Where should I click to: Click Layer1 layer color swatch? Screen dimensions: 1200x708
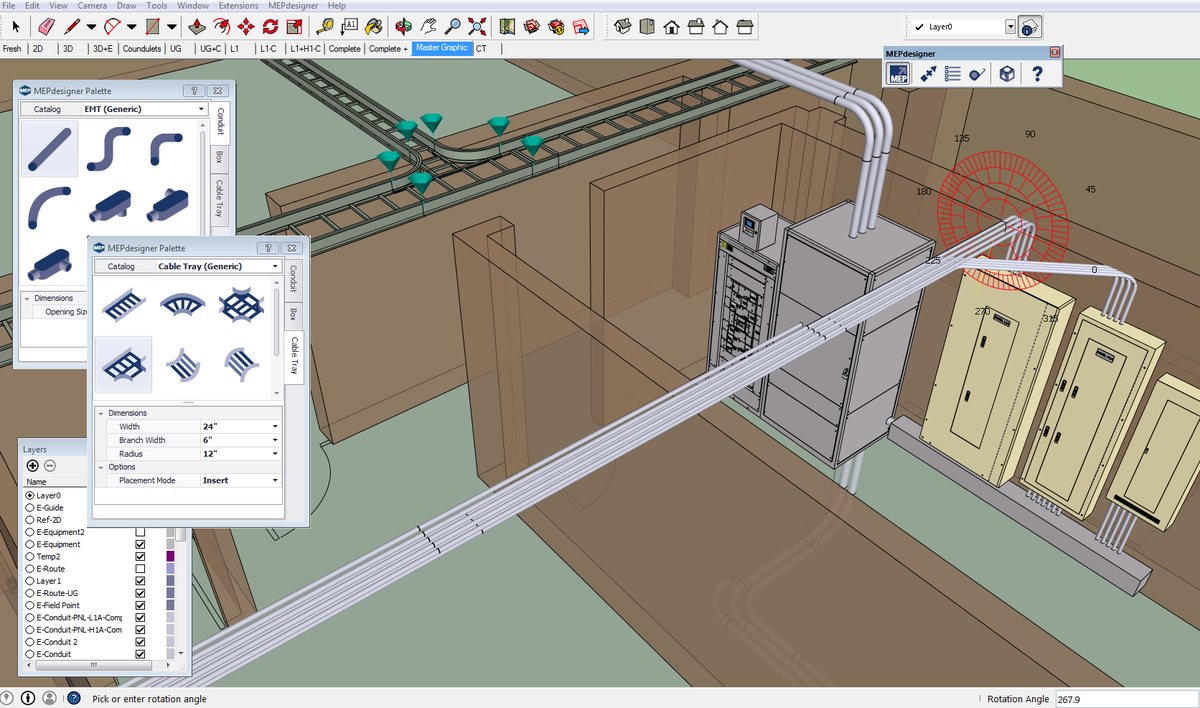[x=170, y=581]
